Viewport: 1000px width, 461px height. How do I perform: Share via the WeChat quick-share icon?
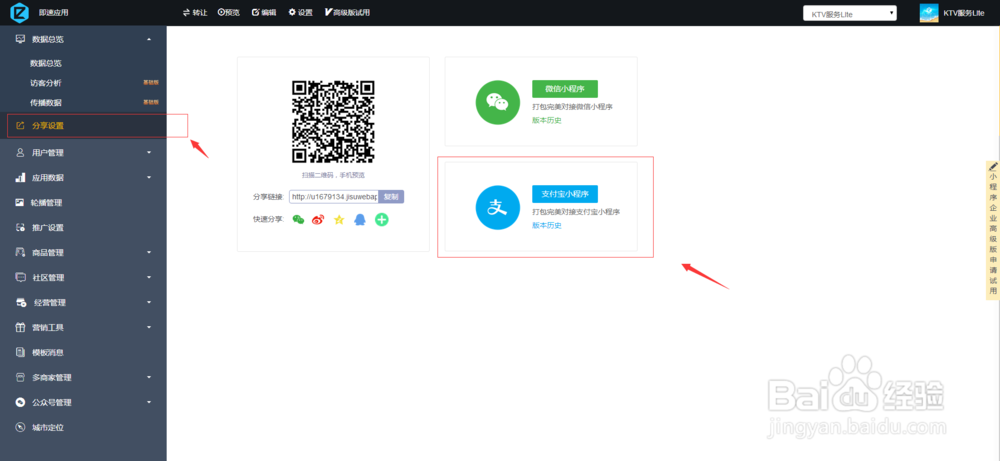pos(298,219)
